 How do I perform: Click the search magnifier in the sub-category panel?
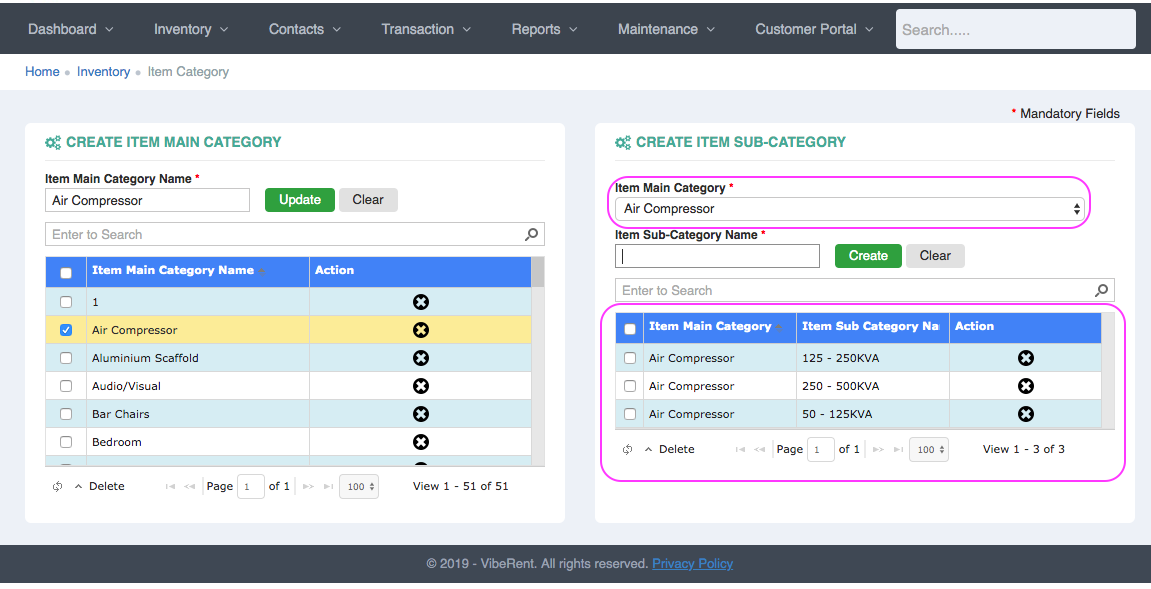pyautogui.click(x=1100, y=290)
